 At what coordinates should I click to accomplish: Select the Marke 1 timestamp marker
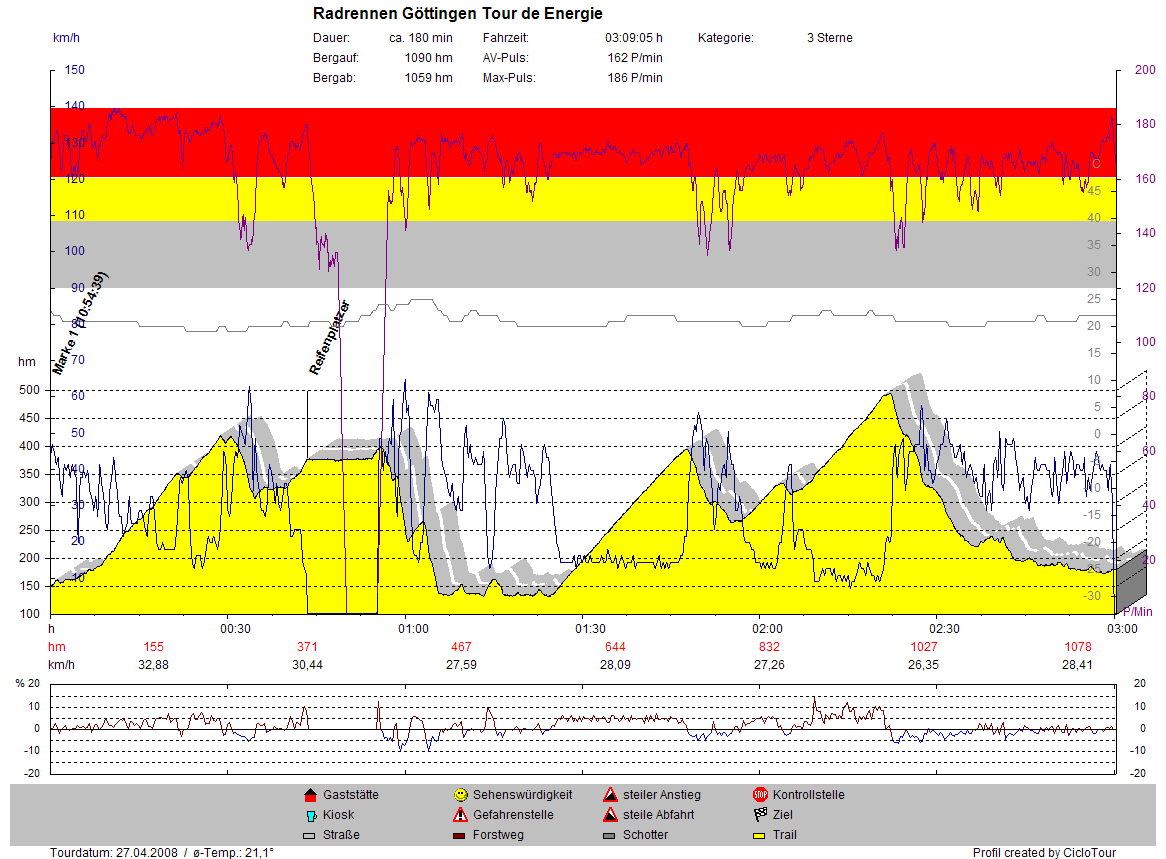81,324
